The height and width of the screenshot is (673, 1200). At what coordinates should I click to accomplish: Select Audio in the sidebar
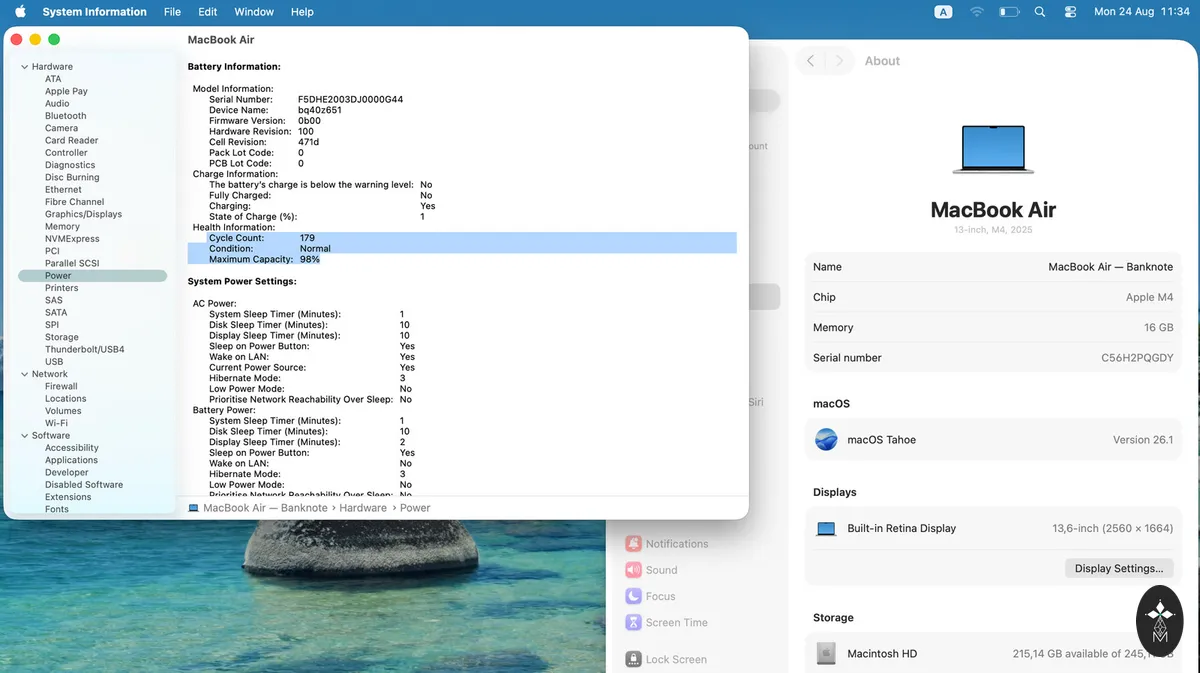coord(57,104)
